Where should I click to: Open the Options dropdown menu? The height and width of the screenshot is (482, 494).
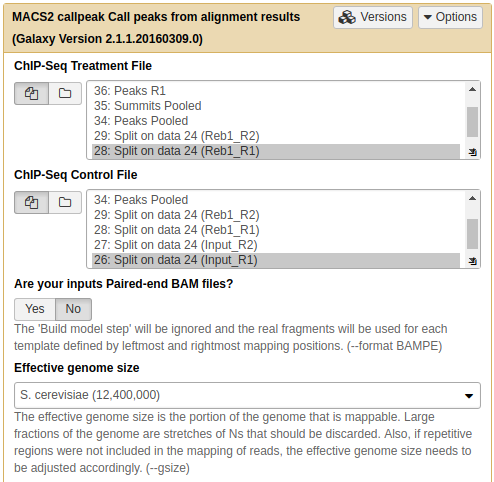pos(450,17)
